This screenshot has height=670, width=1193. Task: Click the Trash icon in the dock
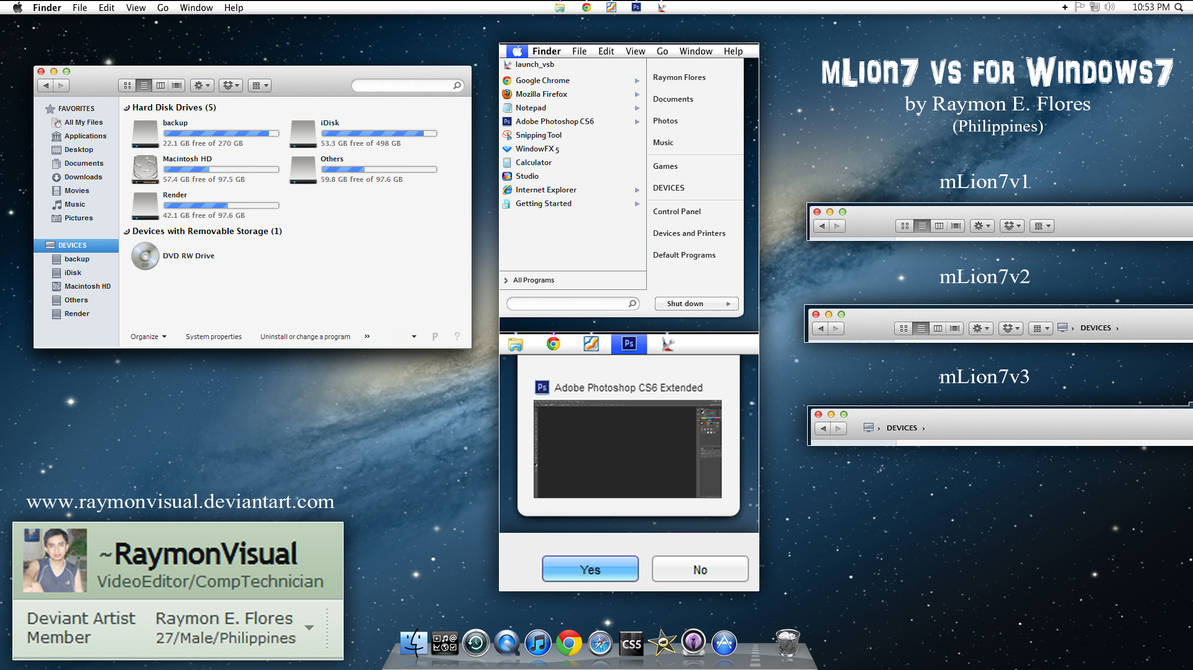tap(786, 643)
